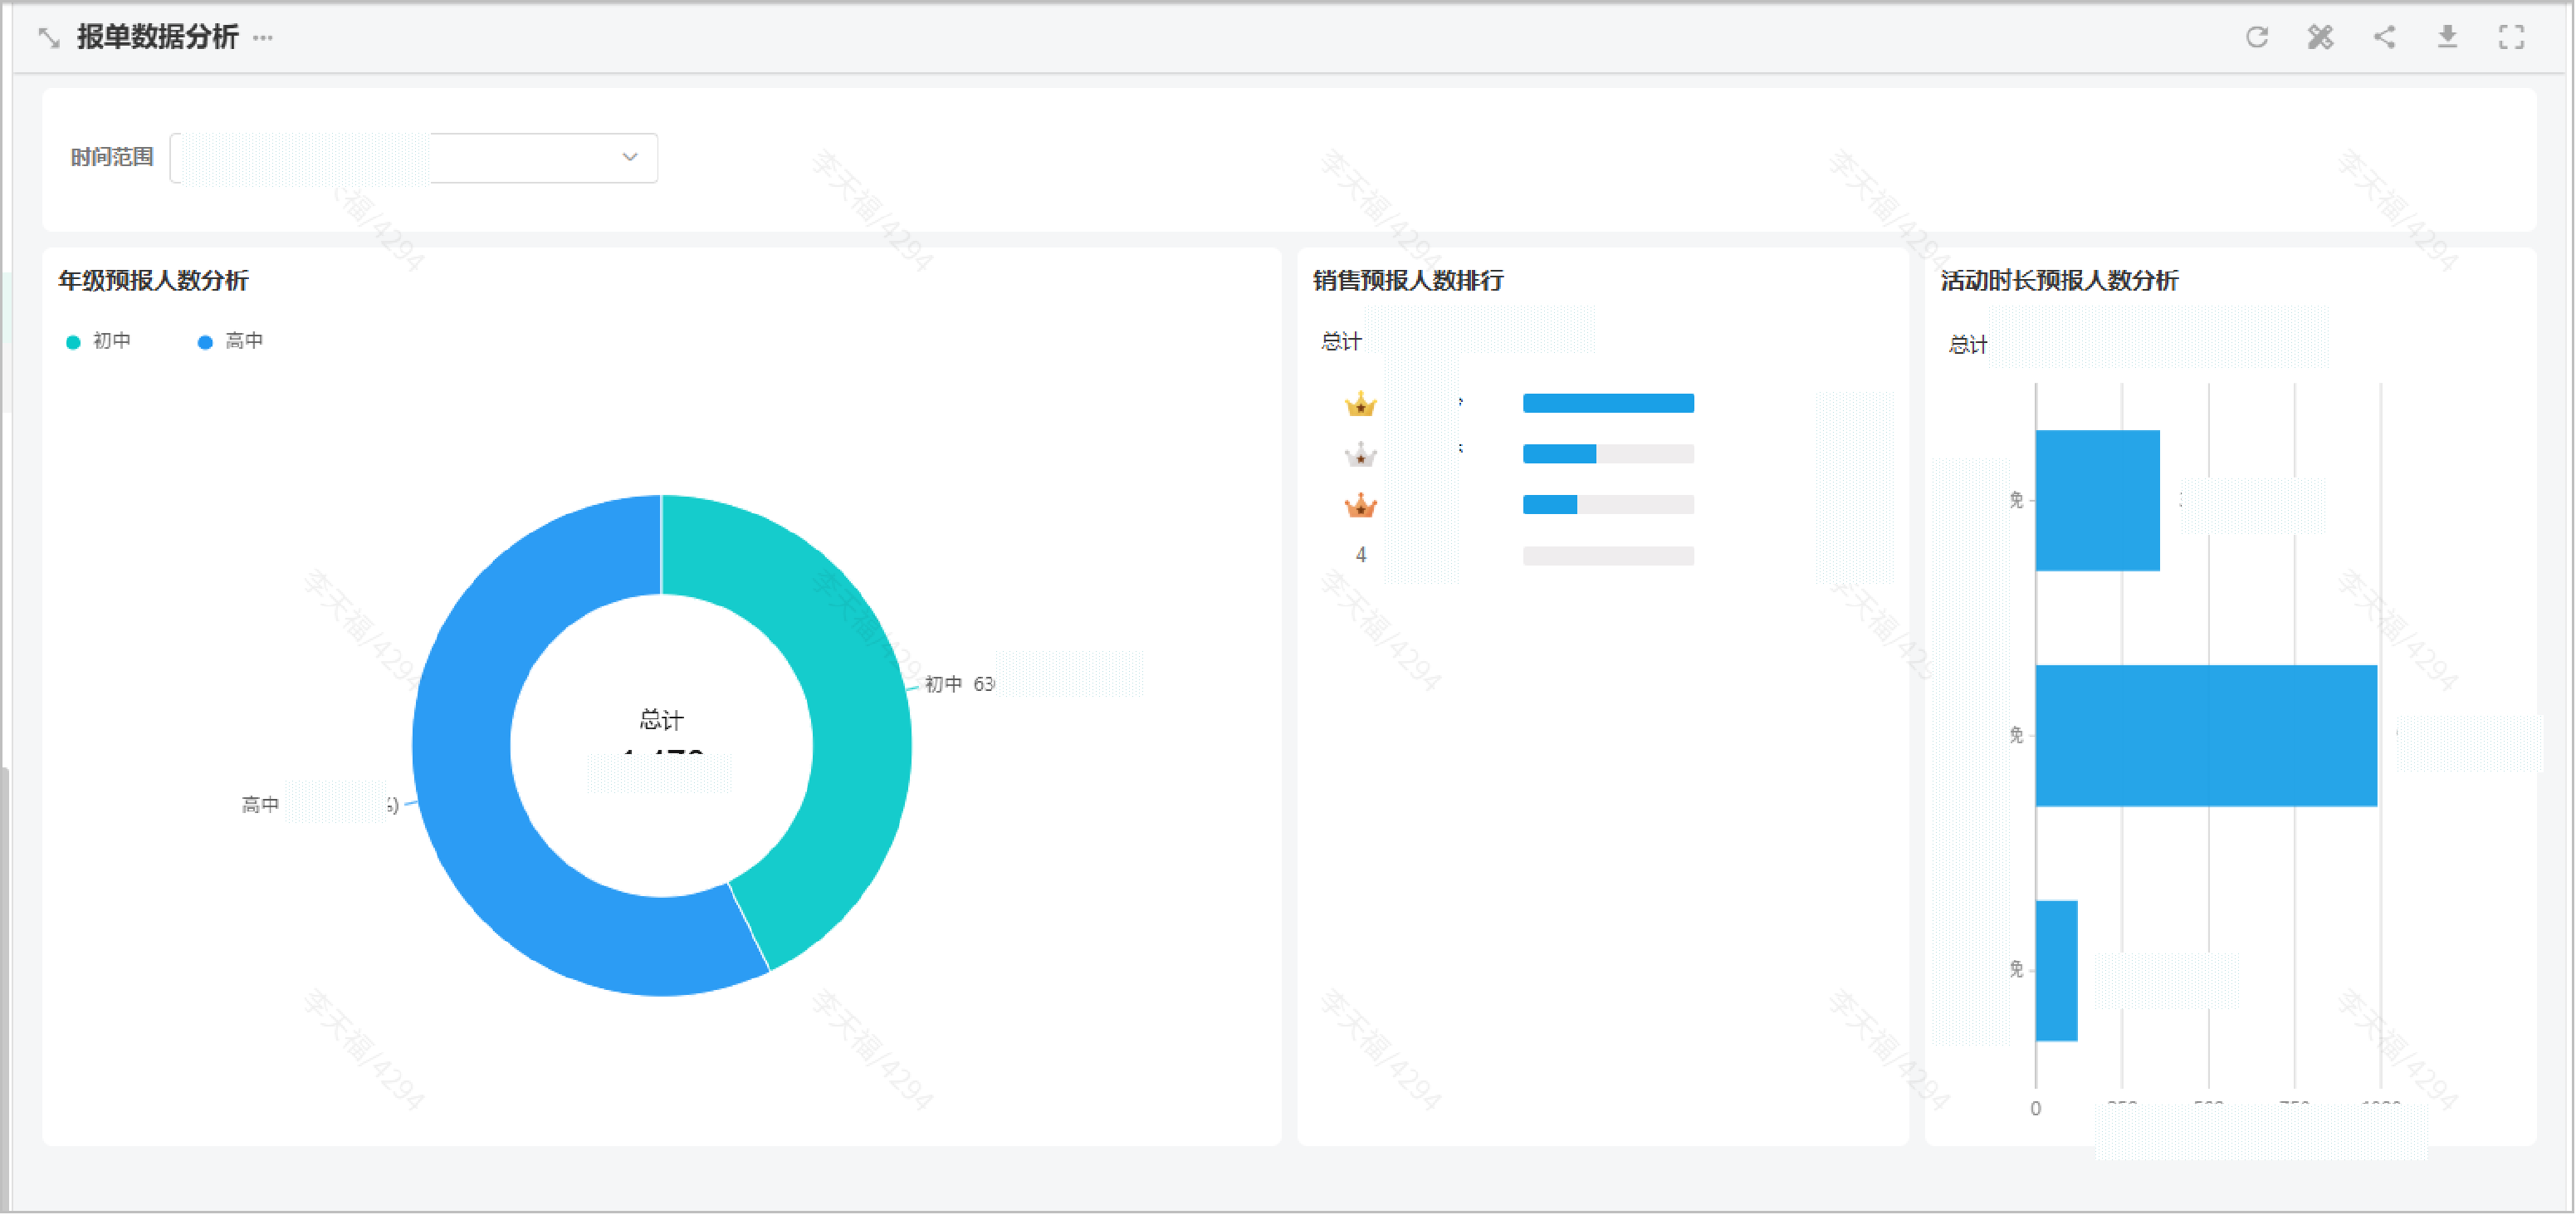Click the gold crown rank icon

1360,404
